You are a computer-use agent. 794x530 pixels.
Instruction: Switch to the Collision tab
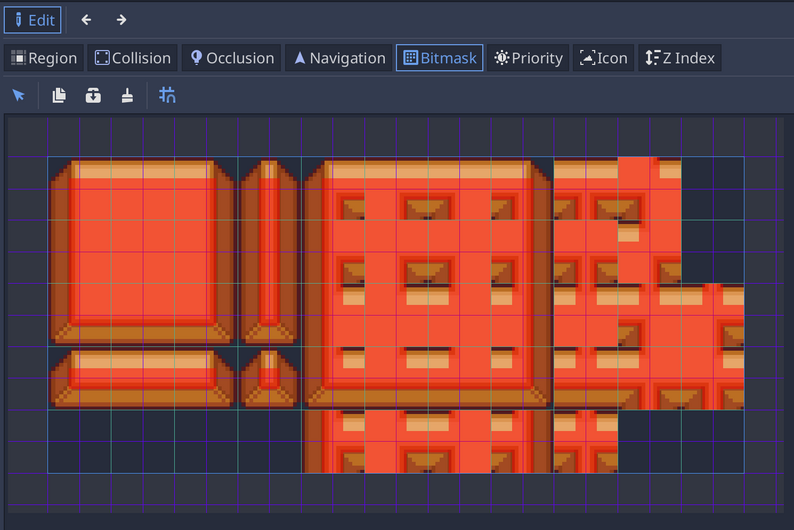point(133,58)
